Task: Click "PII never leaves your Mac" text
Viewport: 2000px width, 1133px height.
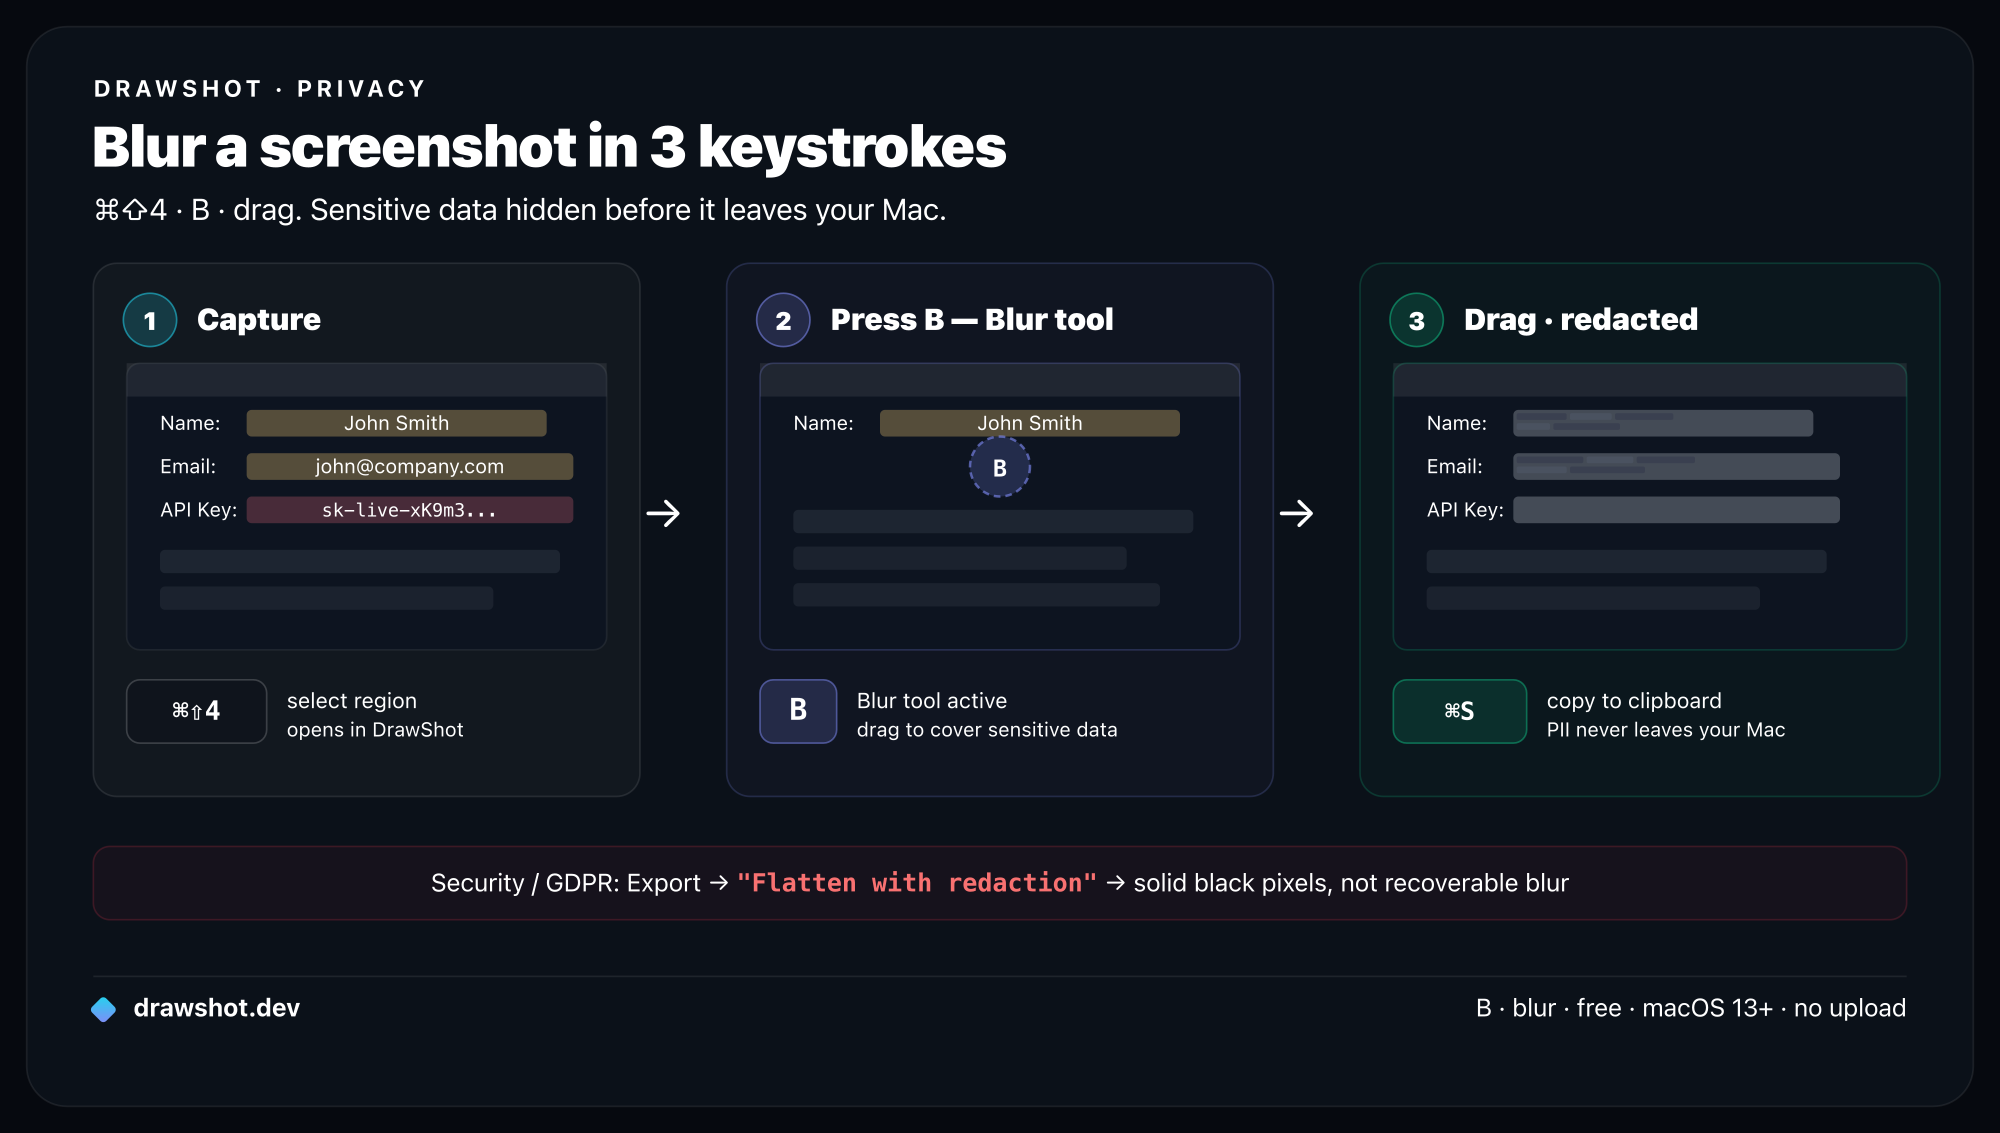Action: coord(1666,730)
